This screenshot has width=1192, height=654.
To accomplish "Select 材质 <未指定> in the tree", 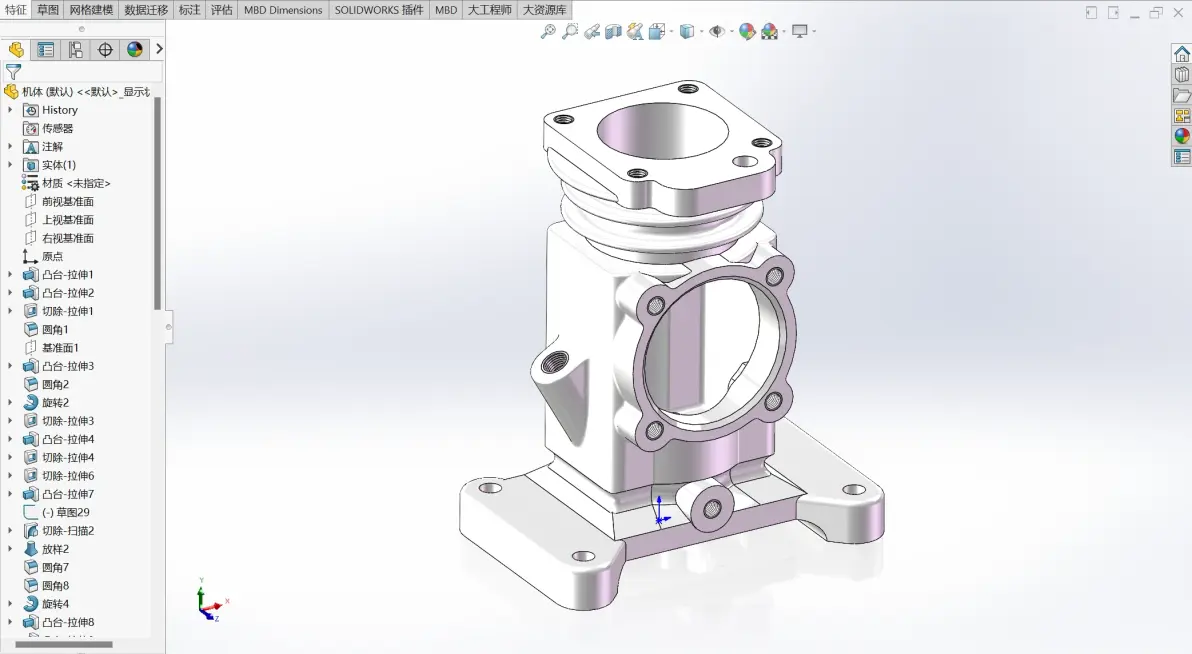I will point(76,183).
